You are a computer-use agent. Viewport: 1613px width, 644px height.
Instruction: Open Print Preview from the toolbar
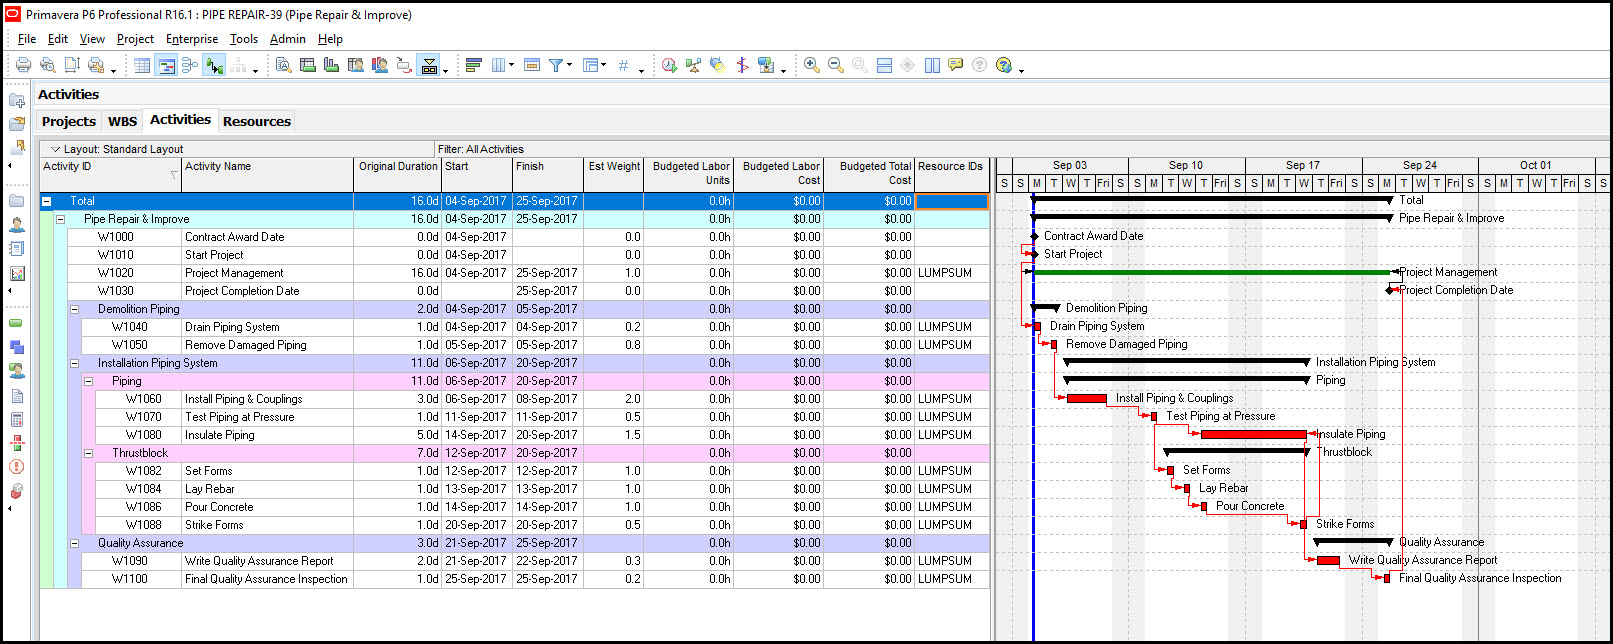(47, 65)
